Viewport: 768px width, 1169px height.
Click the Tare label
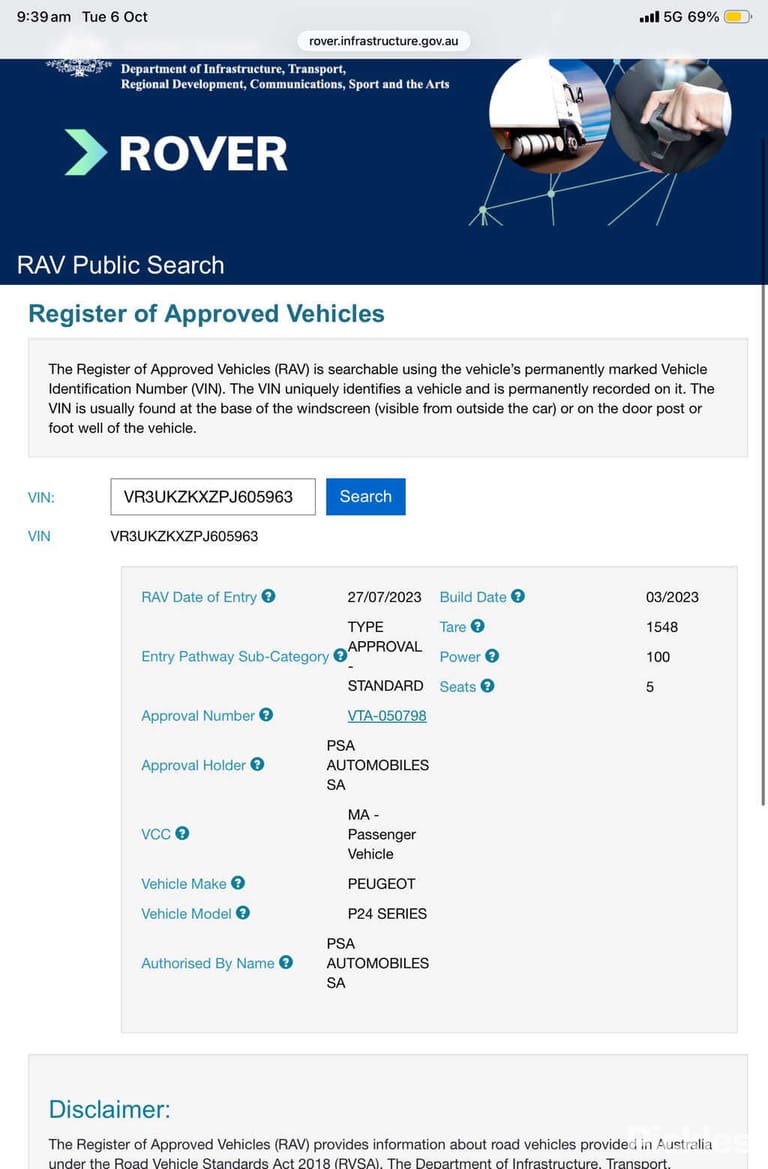coord(453,627)
